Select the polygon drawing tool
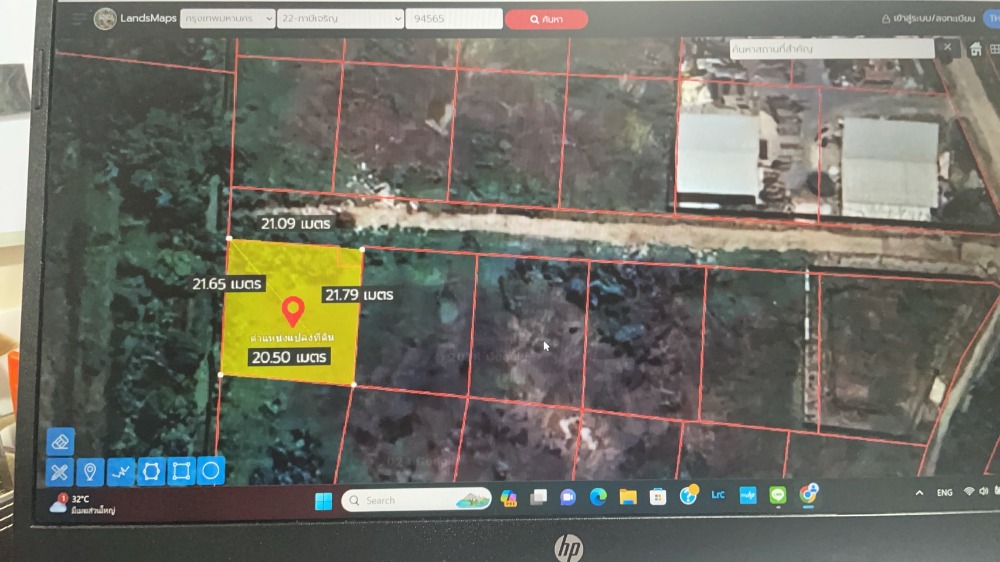The height and width of the screenshot is (562, 1000). [x=151, y=471]
